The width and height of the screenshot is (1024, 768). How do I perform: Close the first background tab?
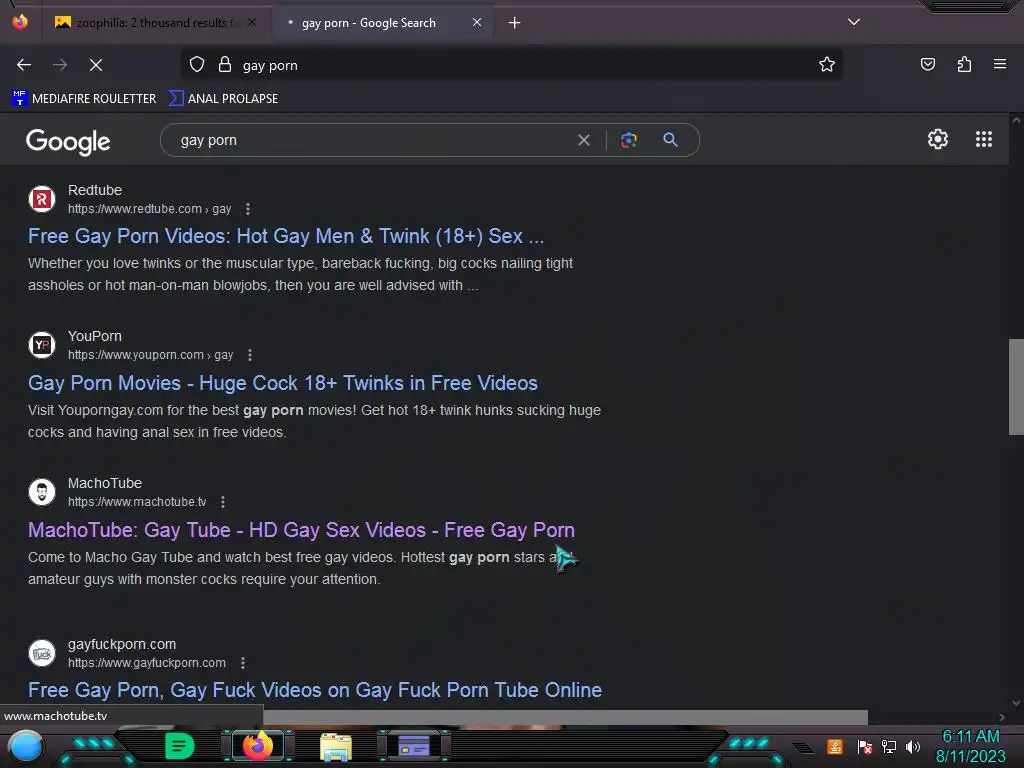tap(252, 23)
